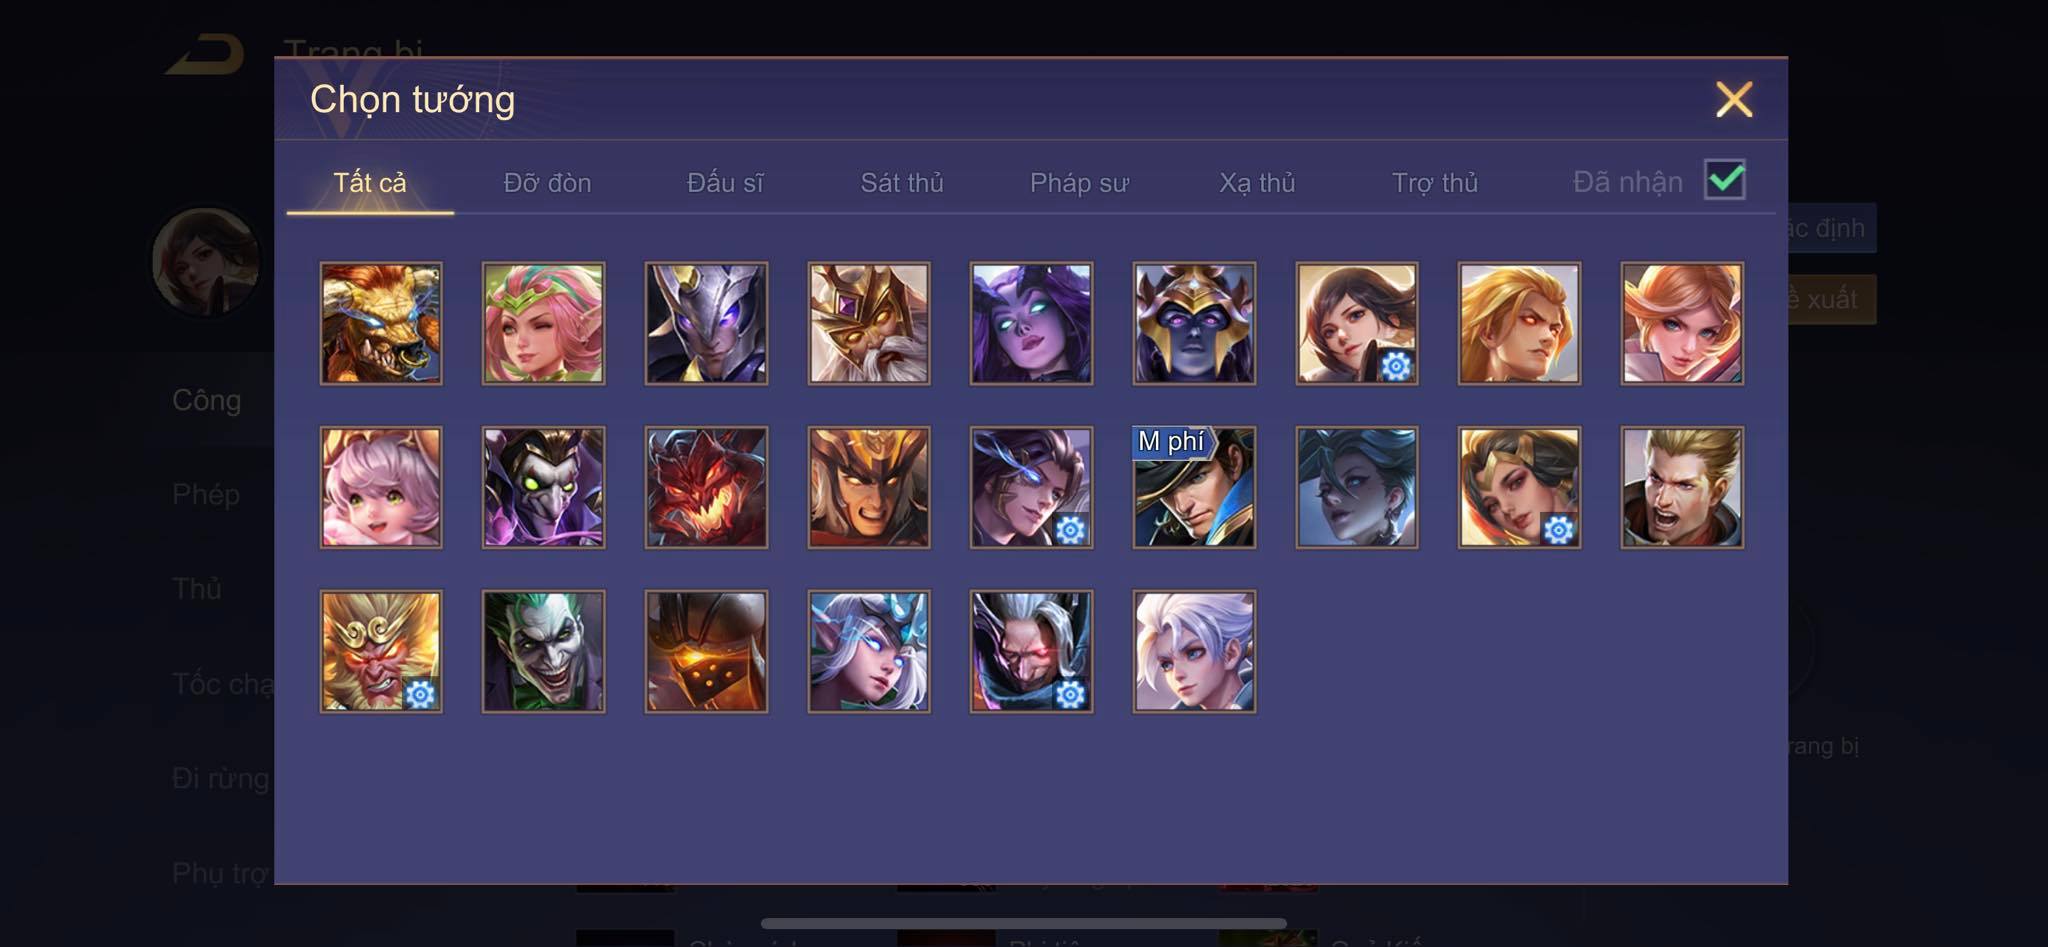
Task: Filter heroes by Xạ thủ tab
Action: click(1257, 183)
